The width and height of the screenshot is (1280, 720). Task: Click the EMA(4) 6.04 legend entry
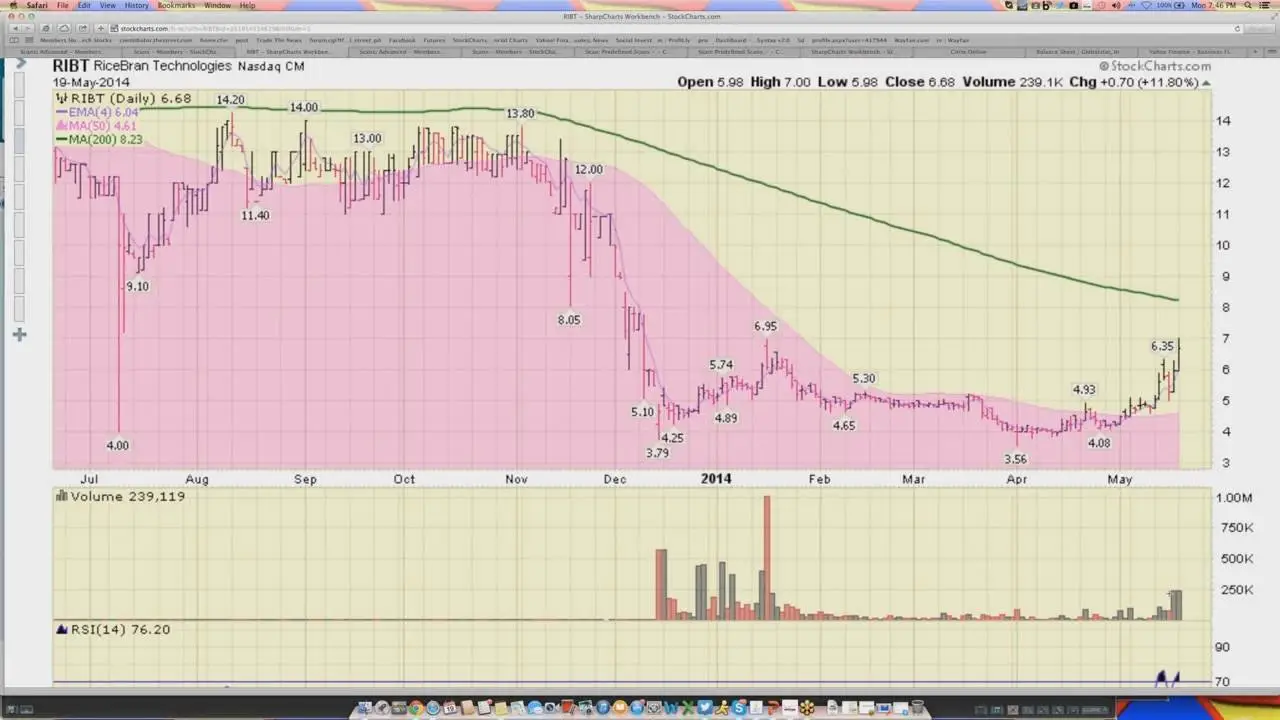tap(97, 113)
